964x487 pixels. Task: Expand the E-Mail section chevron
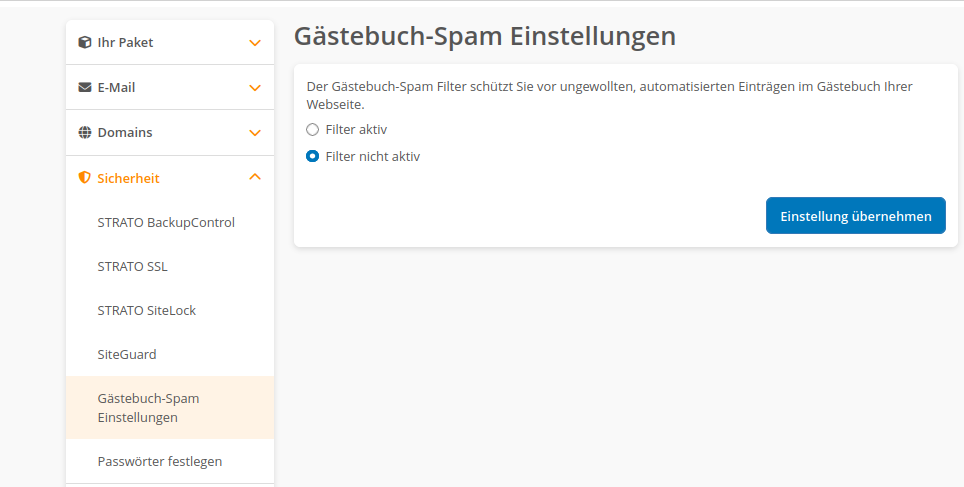tap(255, 88)
